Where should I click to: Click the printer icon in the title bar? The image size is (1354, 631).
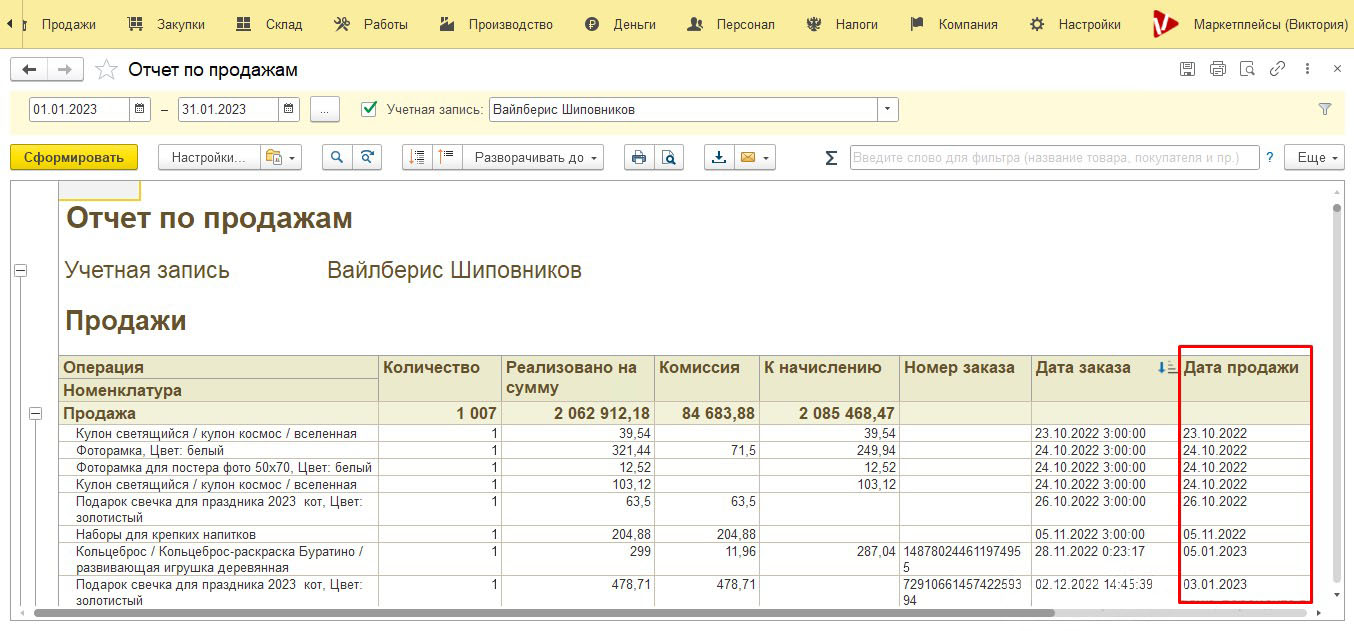[1217, 69]
